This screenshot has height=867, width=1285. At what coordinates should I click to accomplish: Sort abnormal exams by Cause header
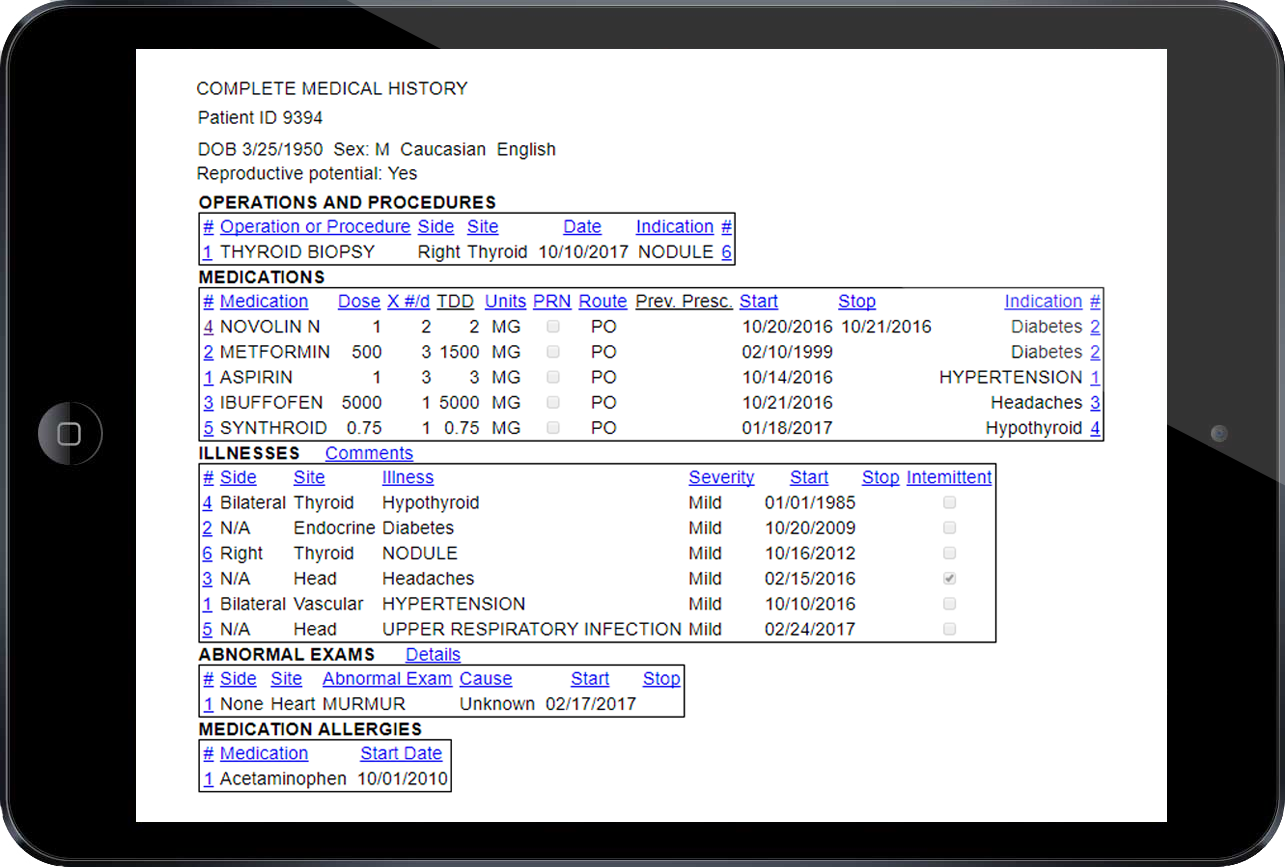[485, 679]
